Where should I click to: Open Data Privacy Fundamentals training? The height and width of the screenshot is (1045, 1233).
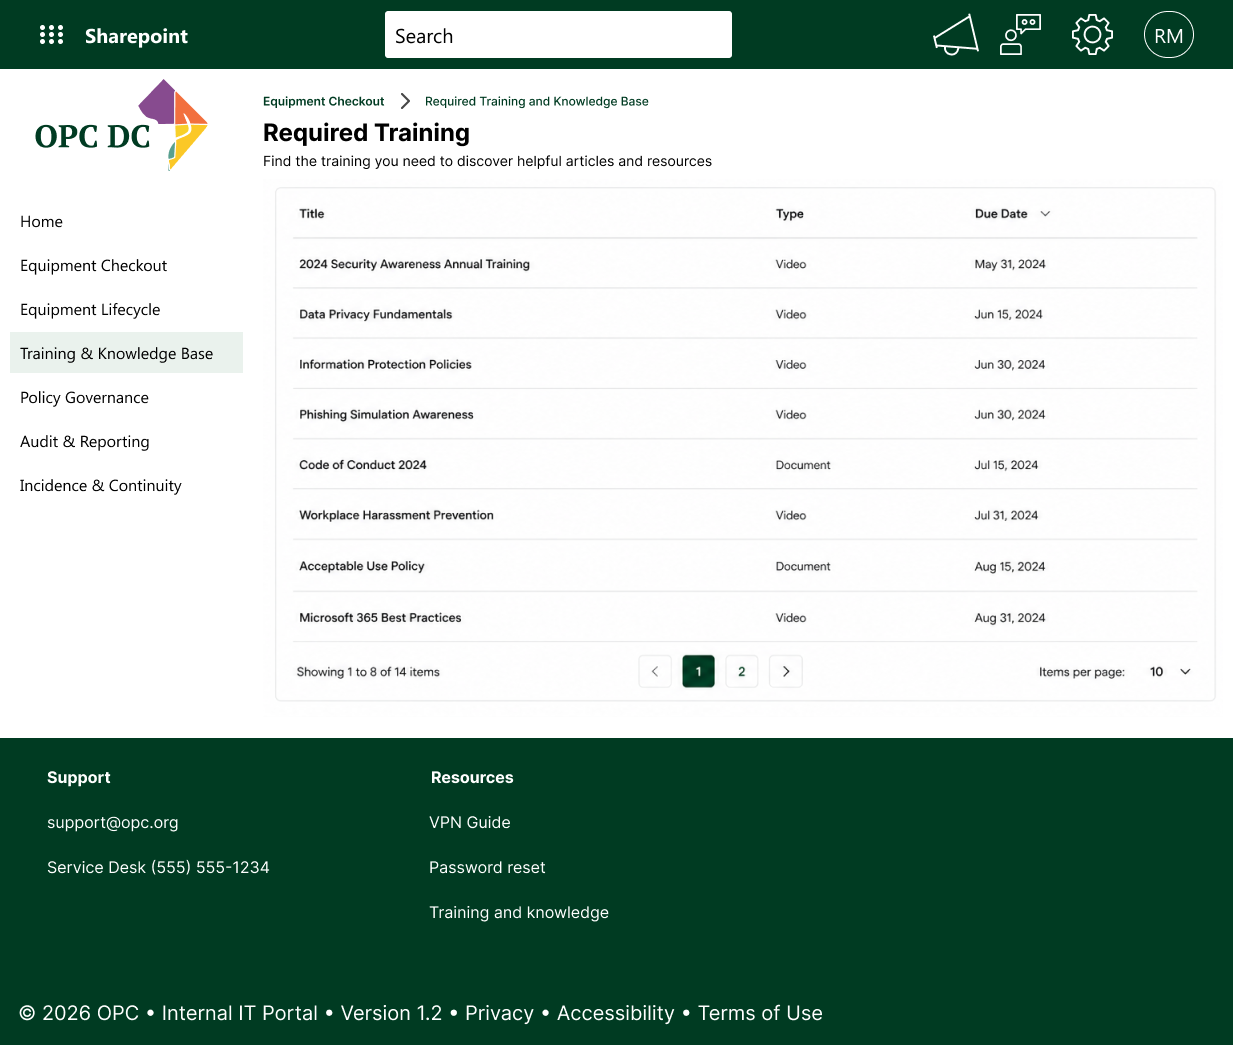tap(375, 314)
